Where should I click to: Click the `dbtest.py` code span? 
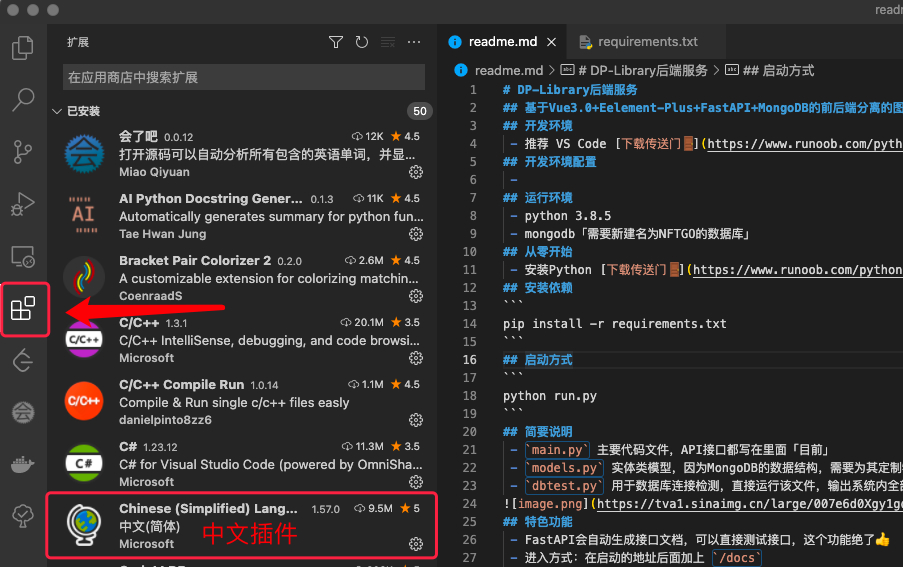pyautogui.click(x=564, y=486)
